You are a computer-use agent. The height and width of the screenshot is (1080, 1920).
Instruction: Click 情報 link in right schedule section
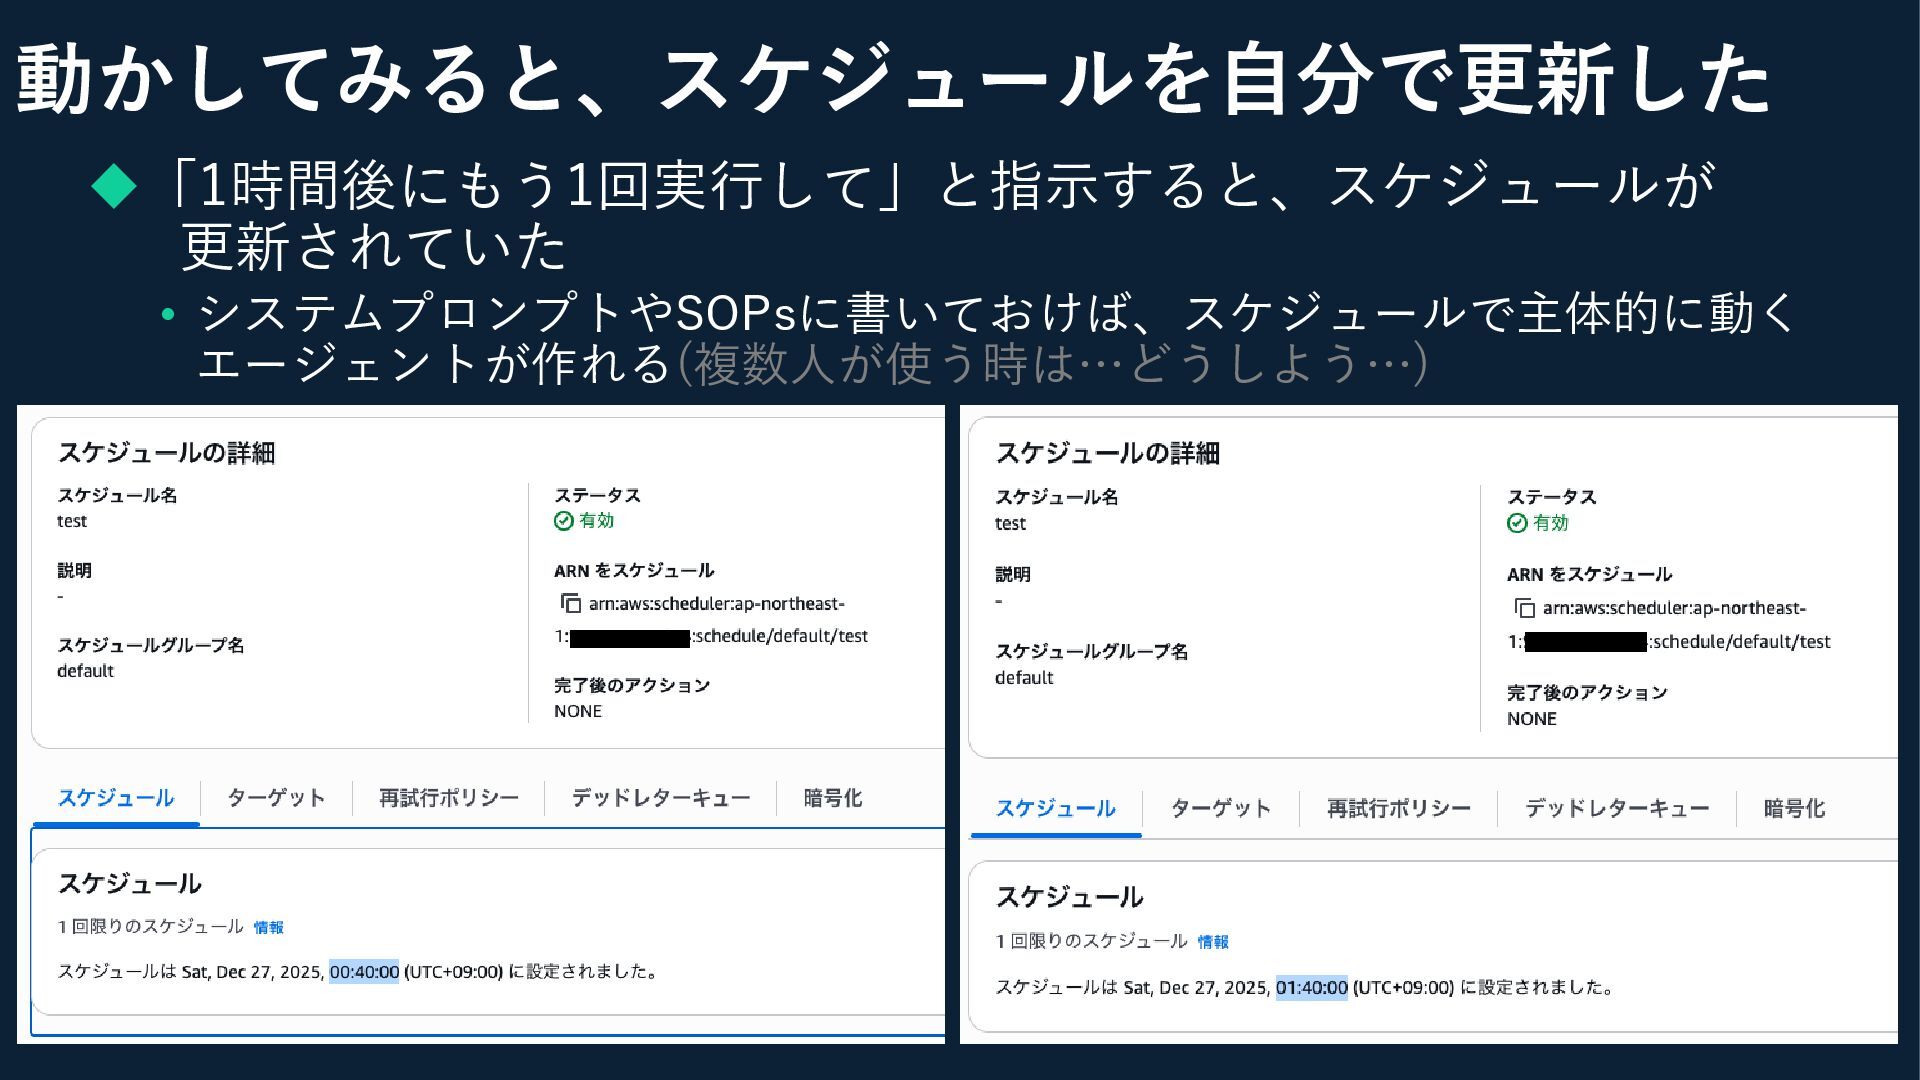click(x=1213, y=942)
